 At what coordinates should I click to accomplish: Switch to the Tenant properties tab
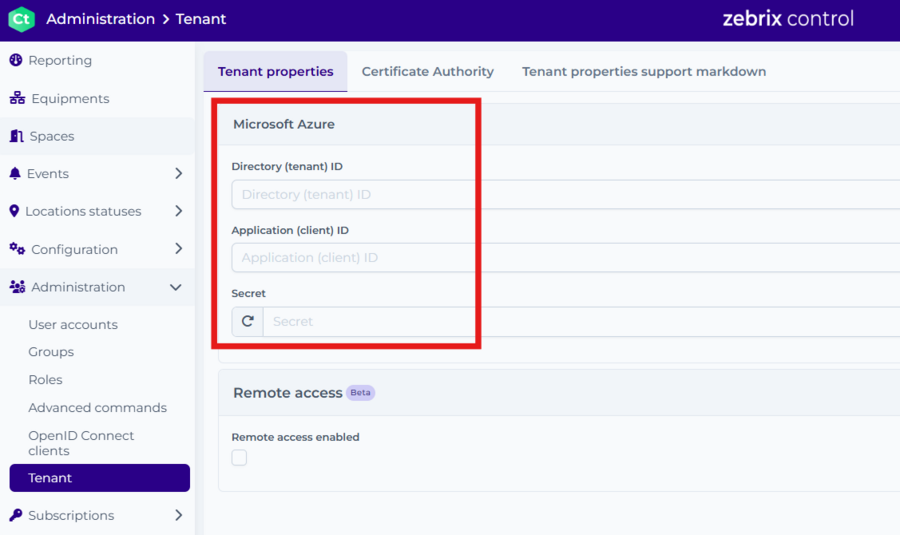pos(276,72)
